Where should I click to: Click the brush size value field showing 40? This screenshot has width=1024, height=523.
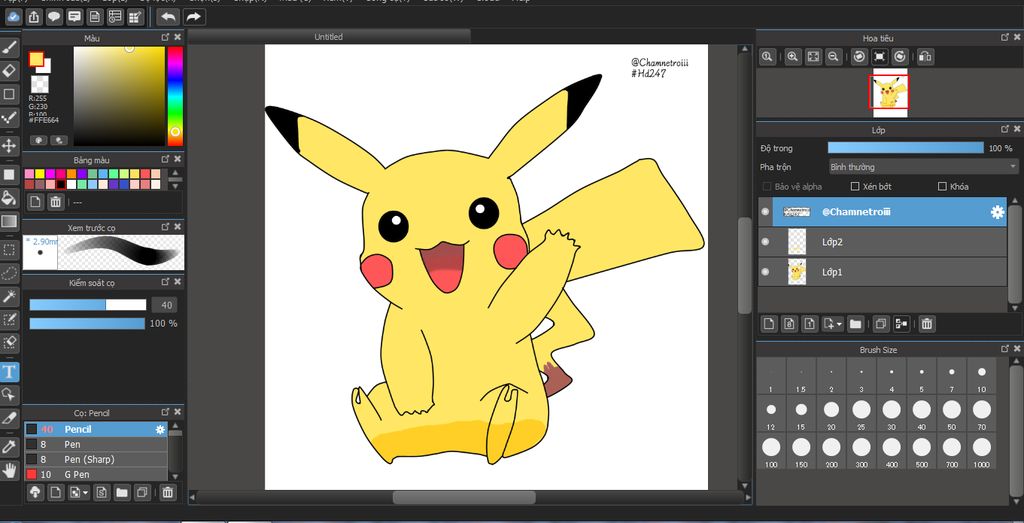click(165, 305)
